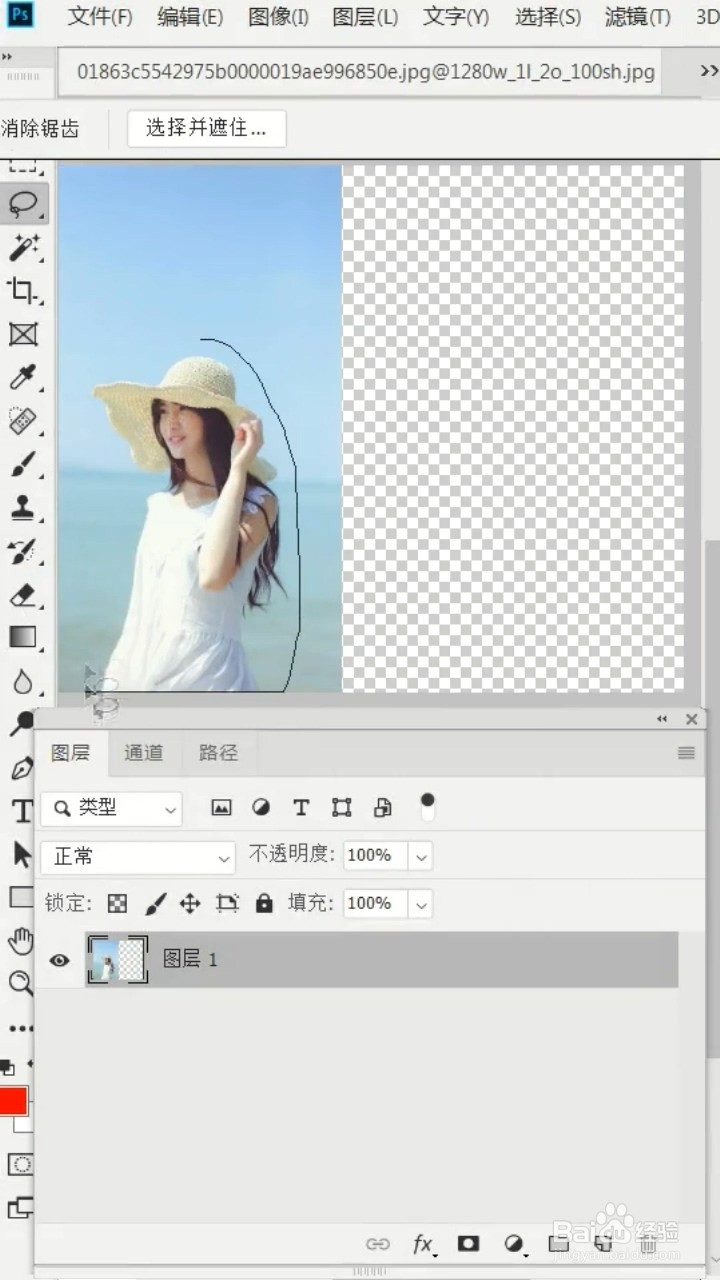The height and width of the screenshot is (1280, 720).
Task: Switch to the 路径 tab
Action: click(x=218, y=753)
